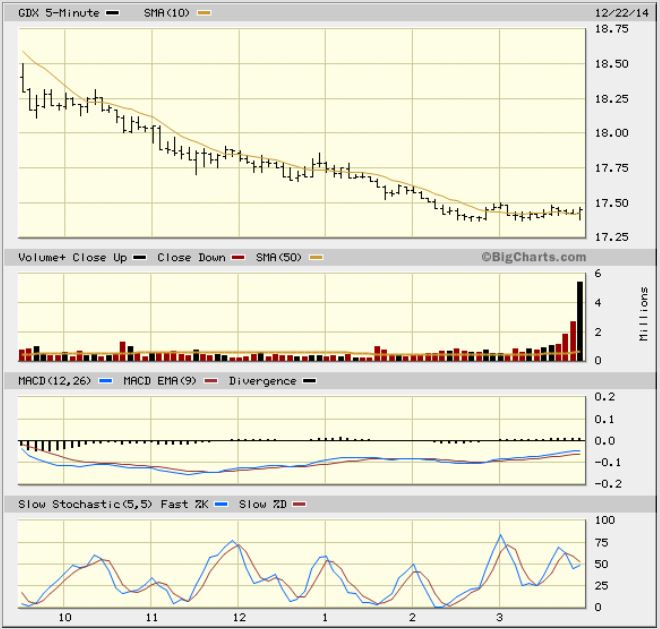Click the red Close Down legend marker
This screenshot has width=660, height=629.
[239, 258]
